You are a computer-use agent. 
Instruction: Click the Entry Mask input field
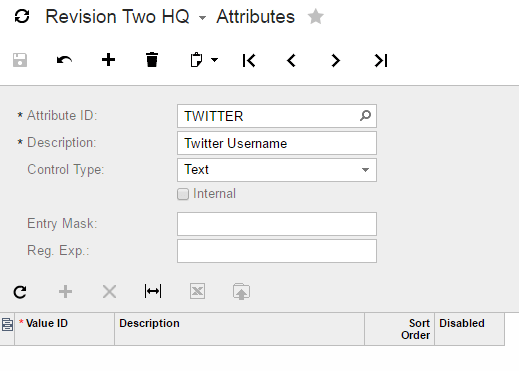pyautogui.click(x=277, y=224)
